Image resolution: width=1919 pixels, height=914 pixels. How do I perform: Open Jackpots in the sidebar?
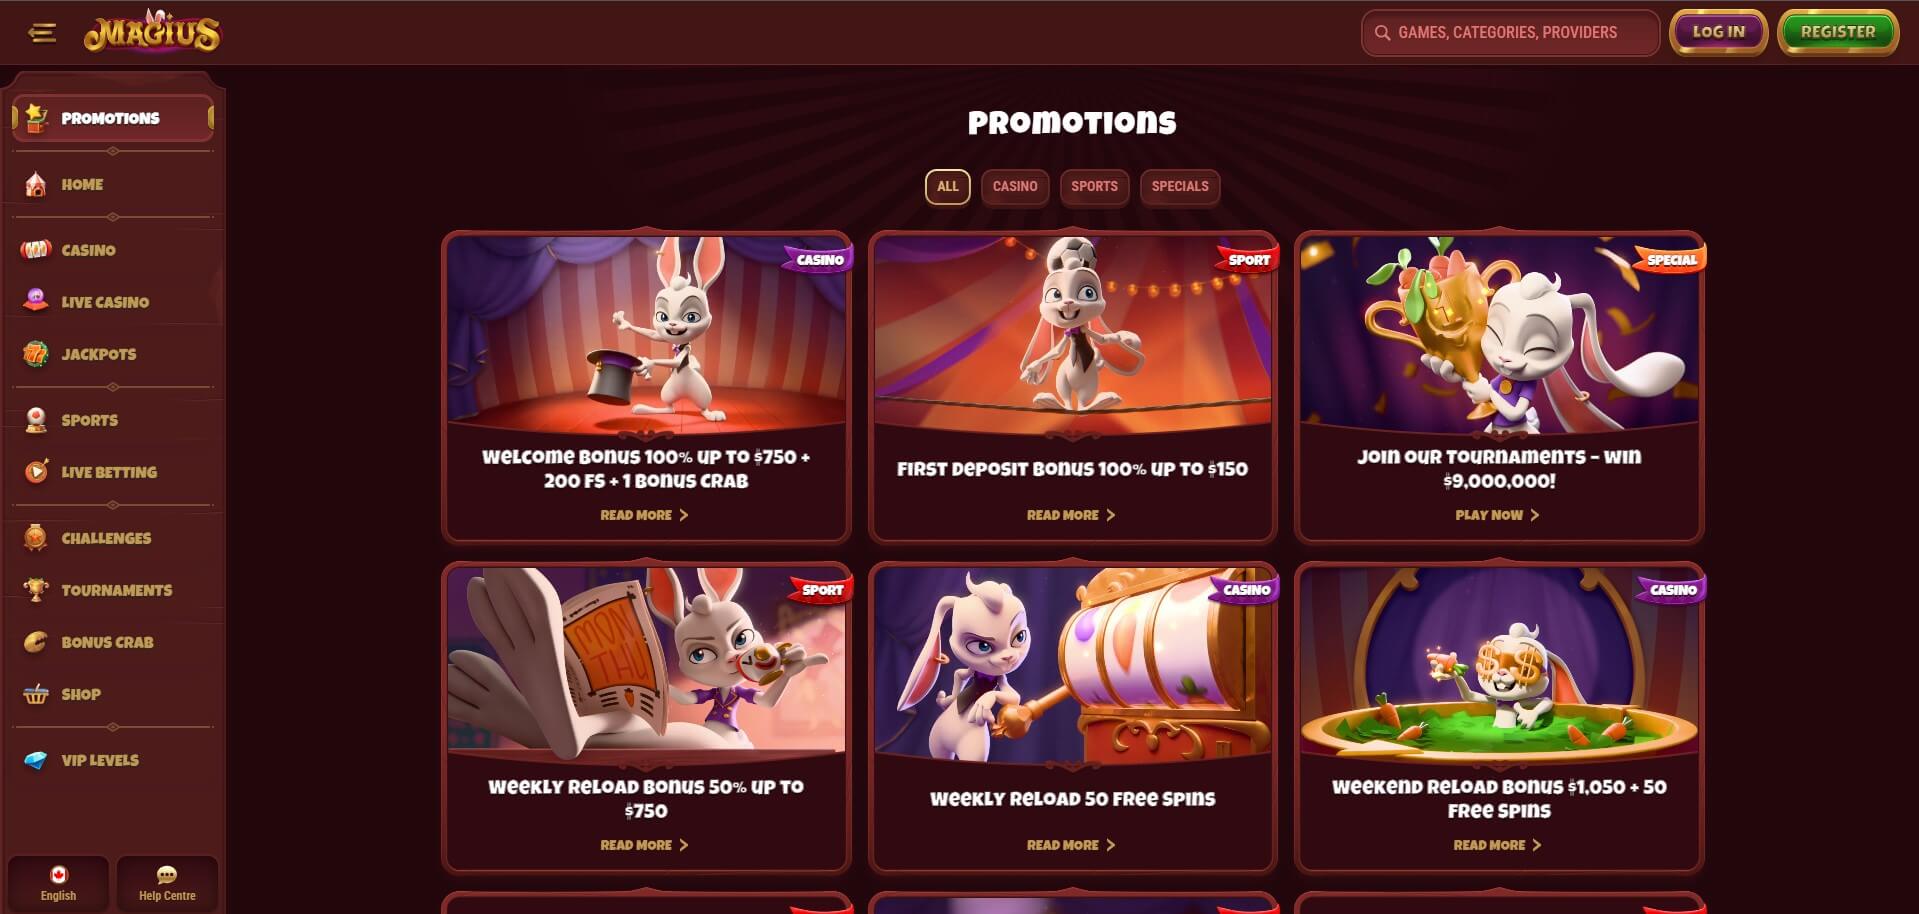(x=98, y=354)
